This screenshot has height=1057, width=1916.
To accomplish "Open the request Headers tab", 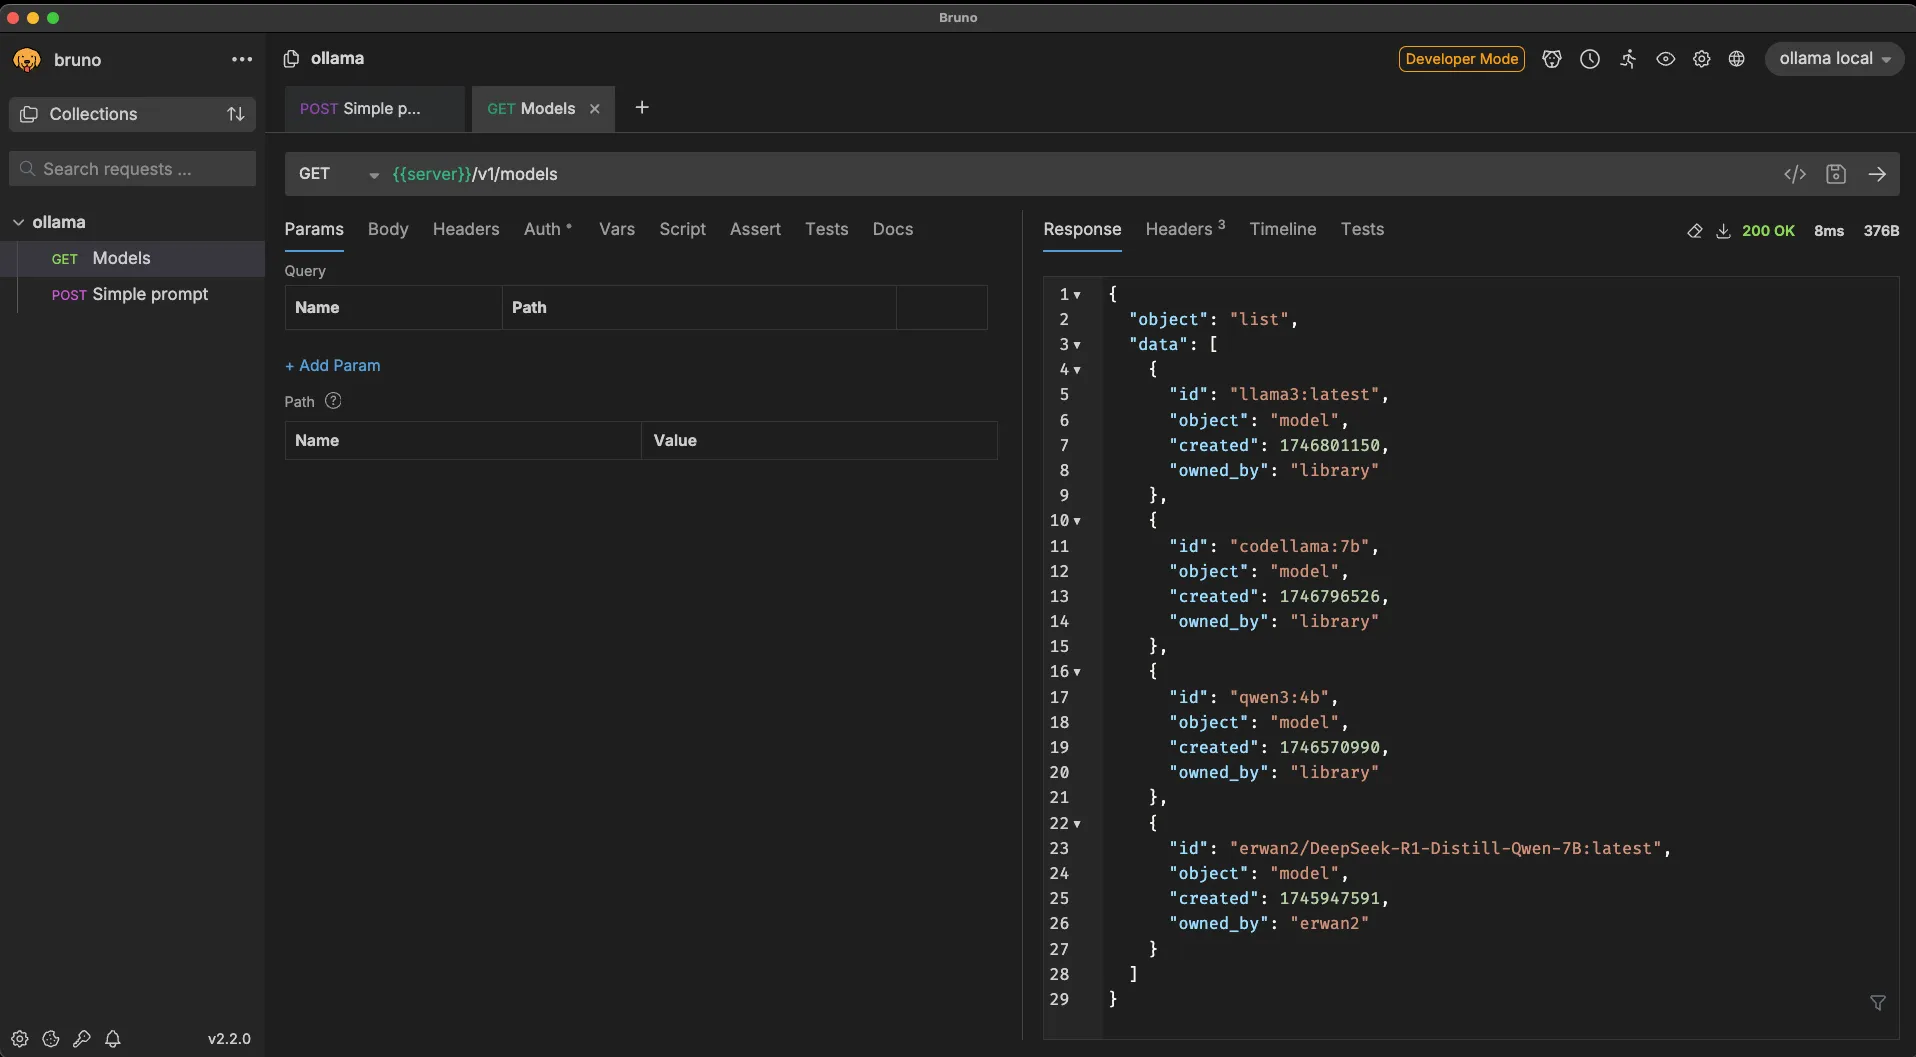I will click(466, 229).
